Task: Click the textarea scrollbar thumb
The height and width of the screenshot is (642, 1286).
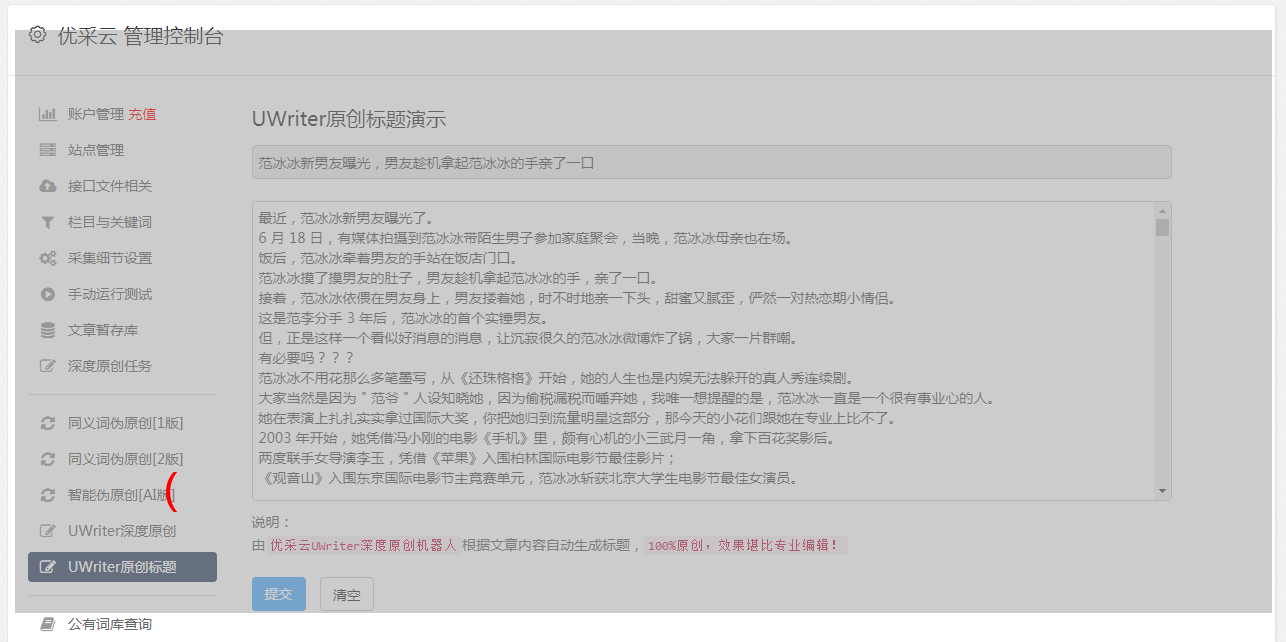Action: click(x=1162, y=227)
